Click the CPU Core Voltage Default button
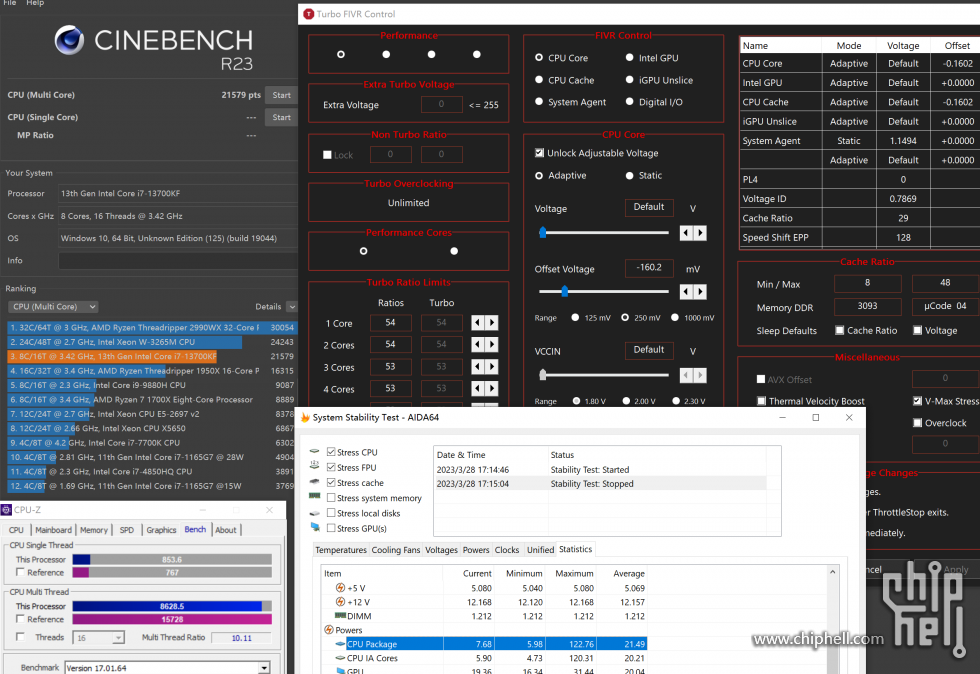 pyautogui.click(x=649, y=207)
